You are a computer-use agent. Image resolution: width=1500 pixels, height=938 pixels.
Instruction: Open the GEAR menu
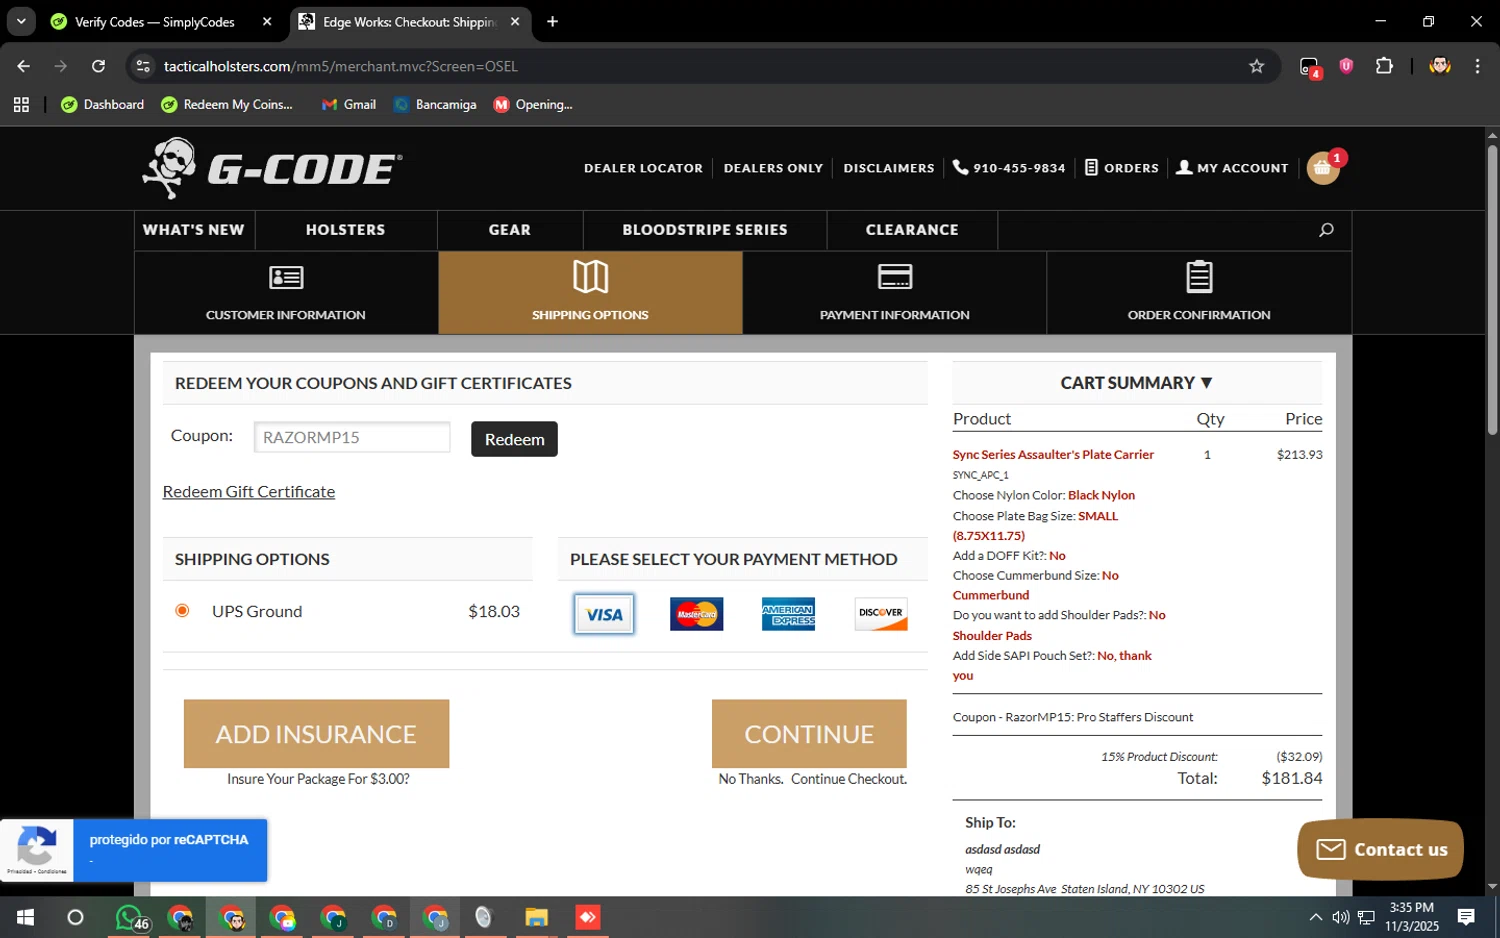pyautogui.click(x=510, y=230)
